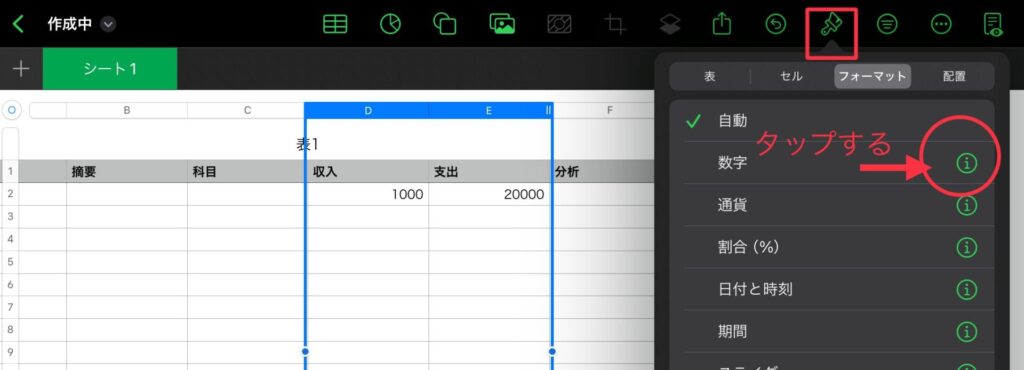
Task: Switch to the 配置 tab
Action: point(953,76)
